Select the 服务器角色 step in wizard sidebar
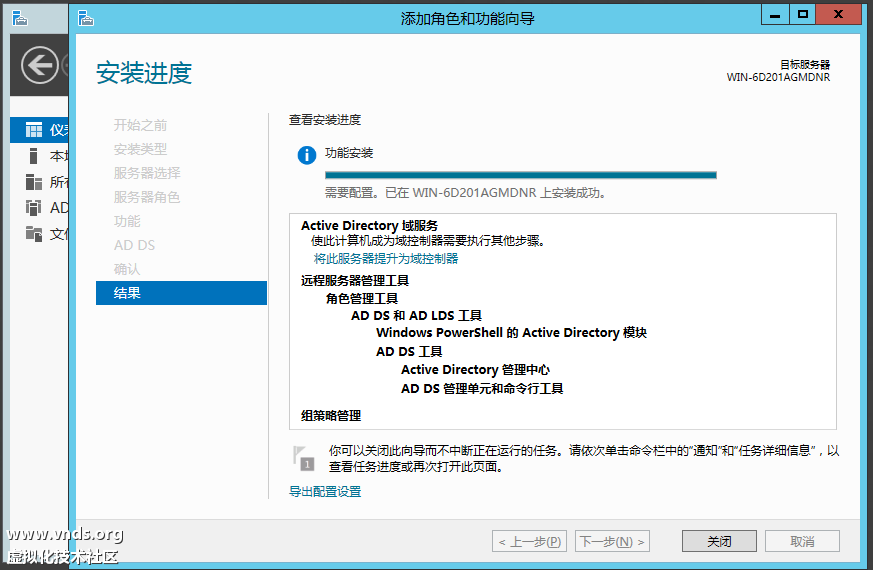Screen dimensions: 873x570 point(146,197)
